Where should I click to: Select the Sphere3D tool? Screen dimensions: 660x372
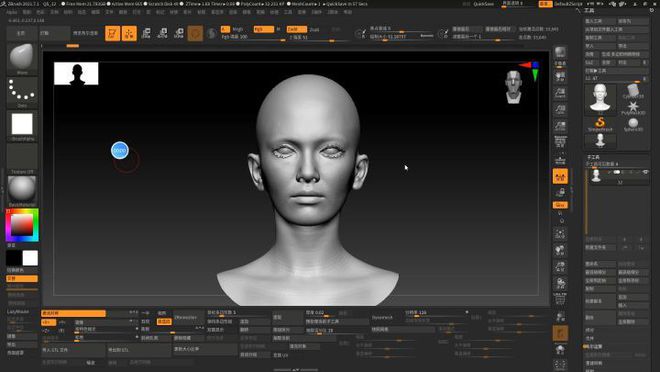tap(633, 125)
